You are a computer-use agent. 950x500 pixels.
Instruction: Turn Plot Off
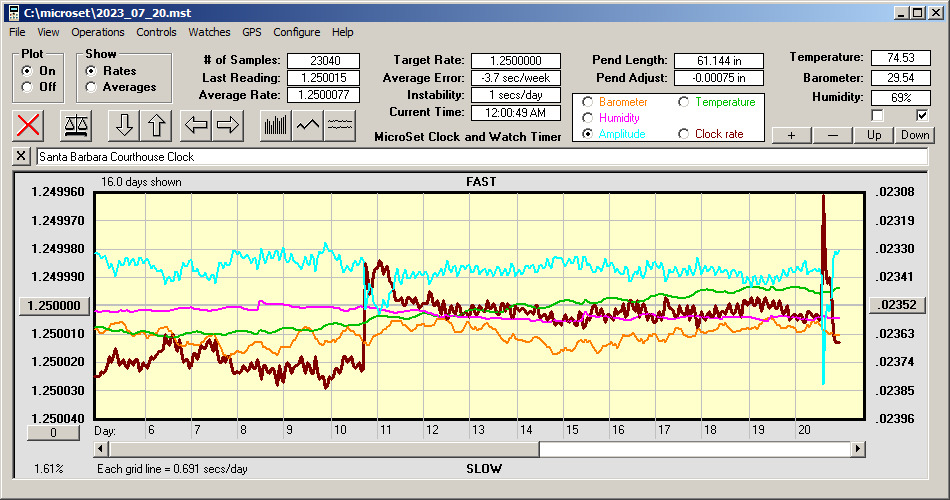tap(27, 87)
